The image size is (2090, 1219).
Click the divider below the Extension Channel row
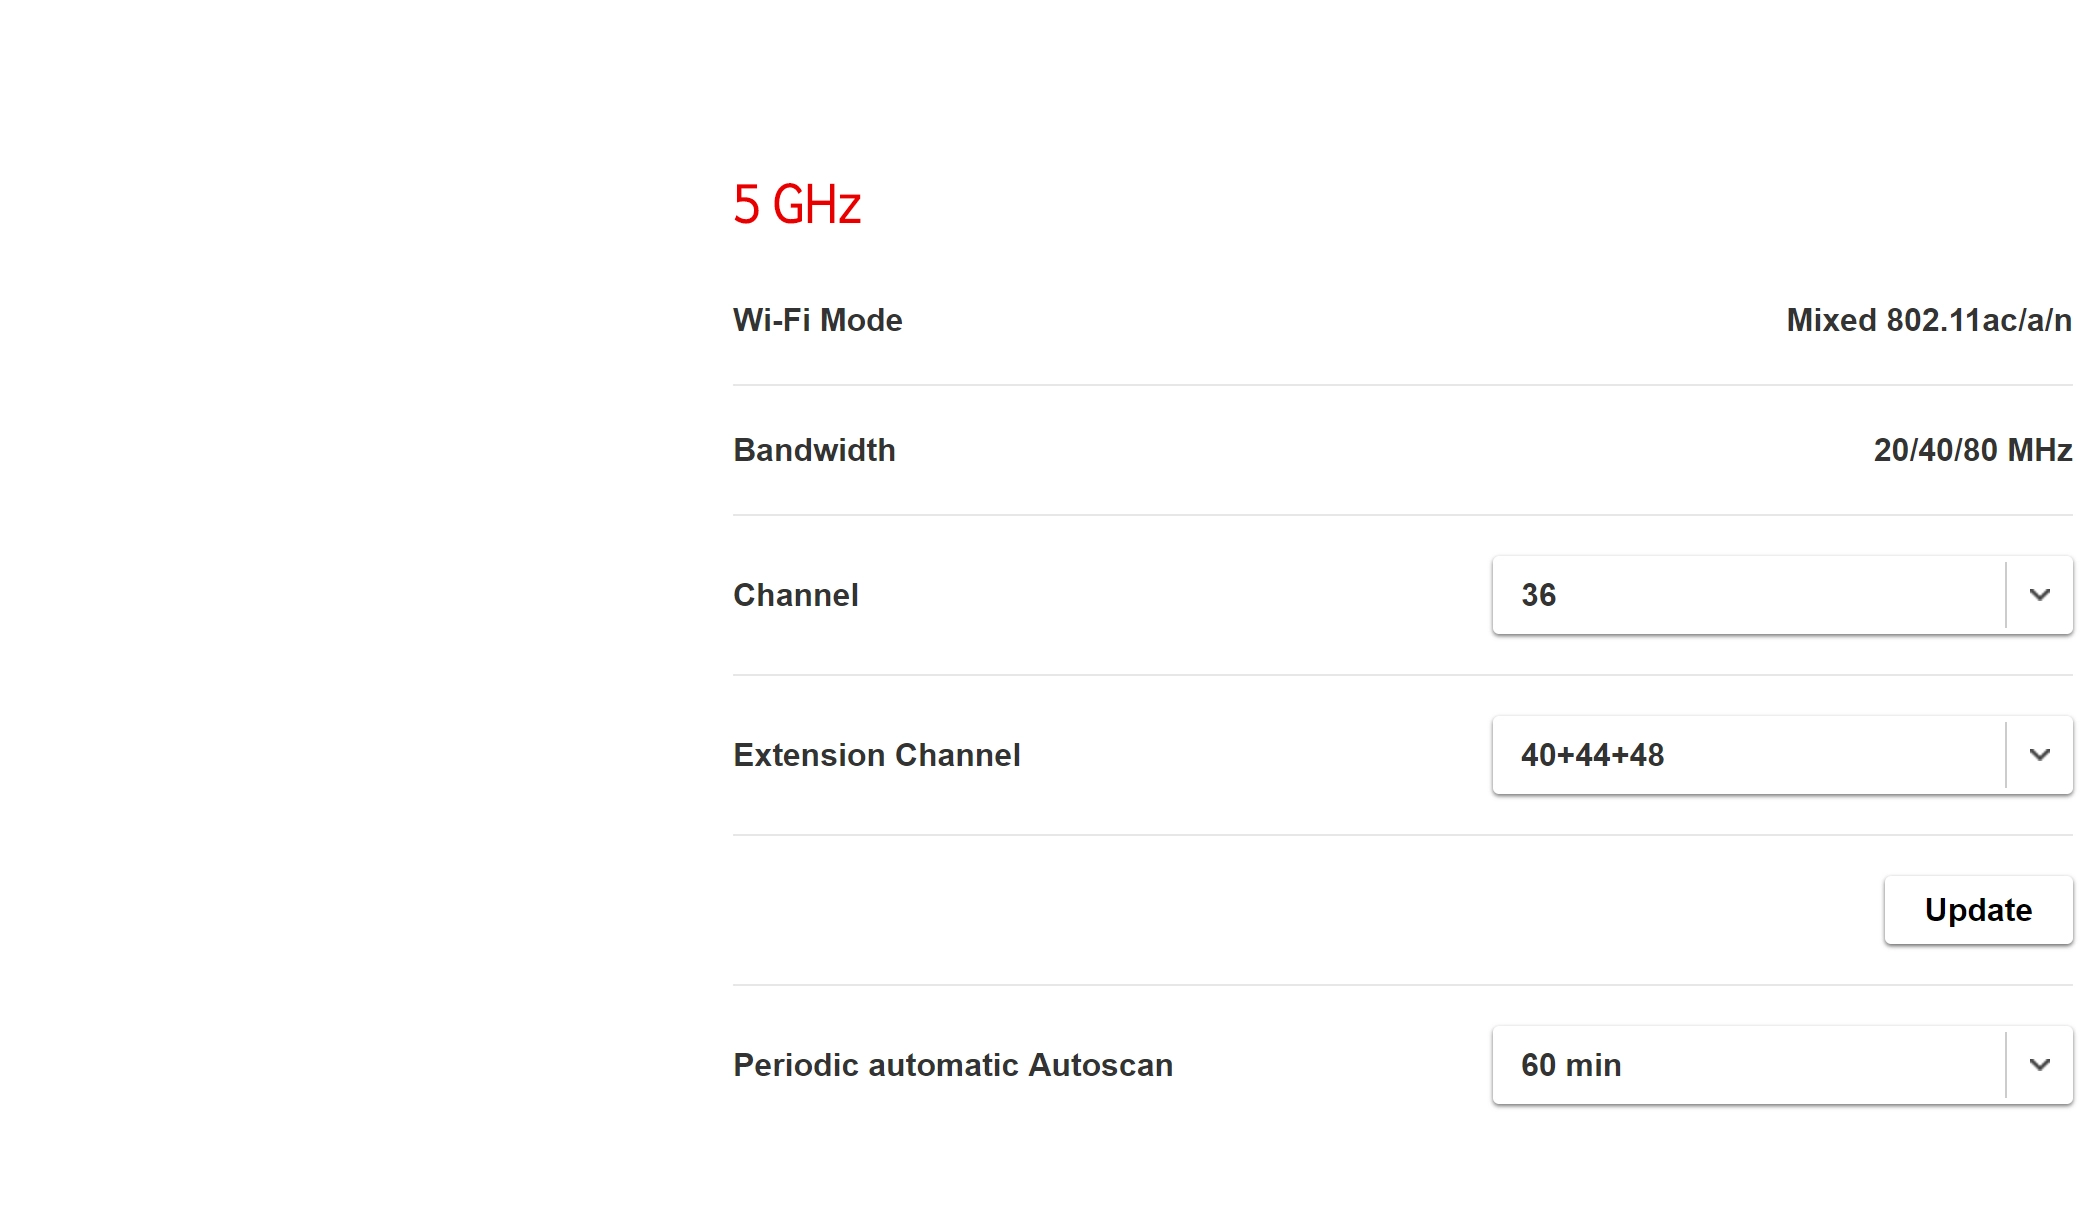click(x=1402, y=835)
